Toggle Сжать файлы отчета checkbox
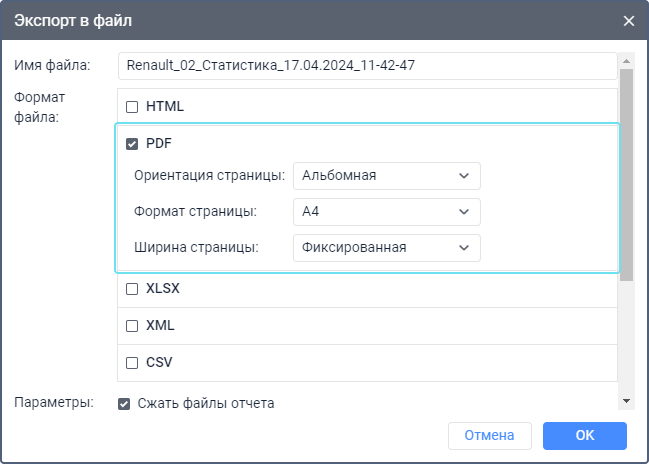This screenshot has height=464, width=649. pyautogui.click(x=125, y=404)
